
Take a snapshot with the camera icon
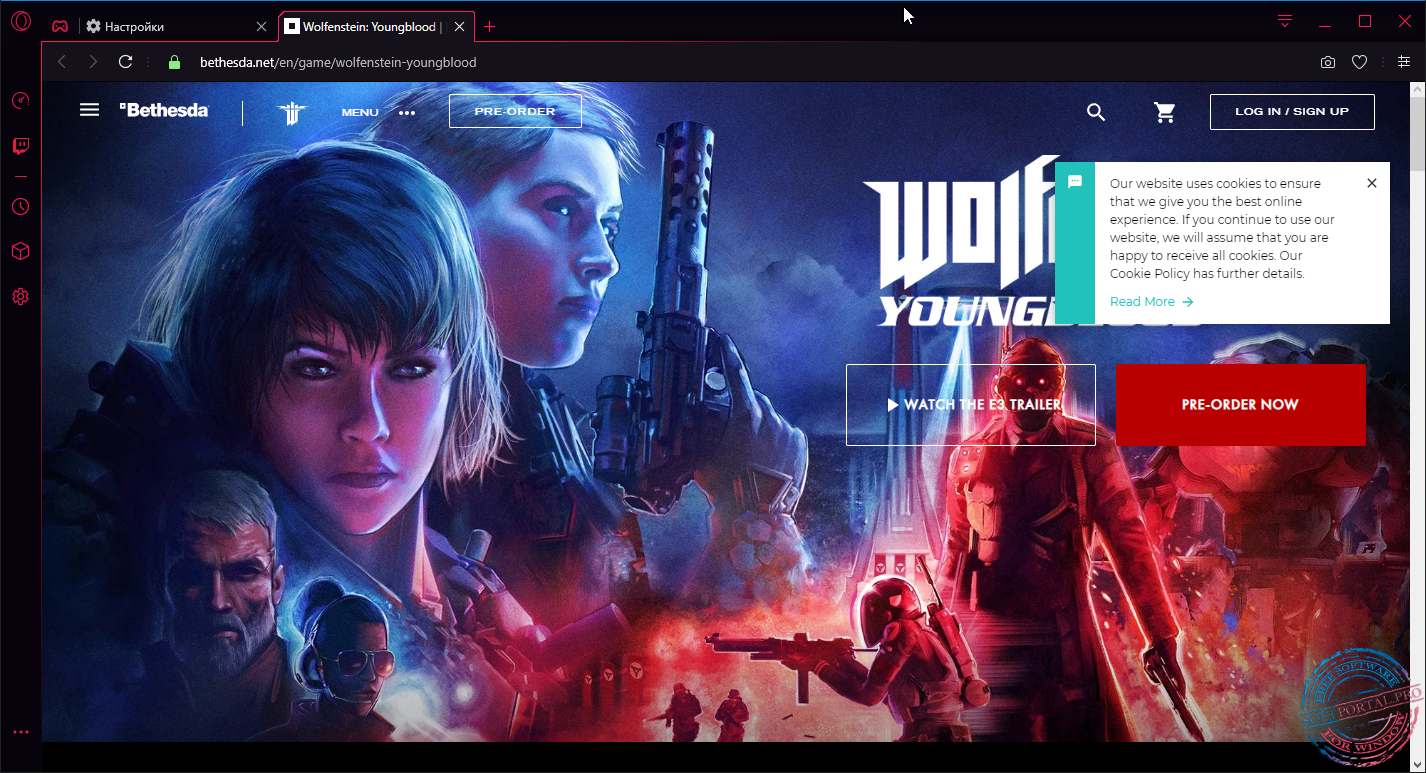point(1328,62)
